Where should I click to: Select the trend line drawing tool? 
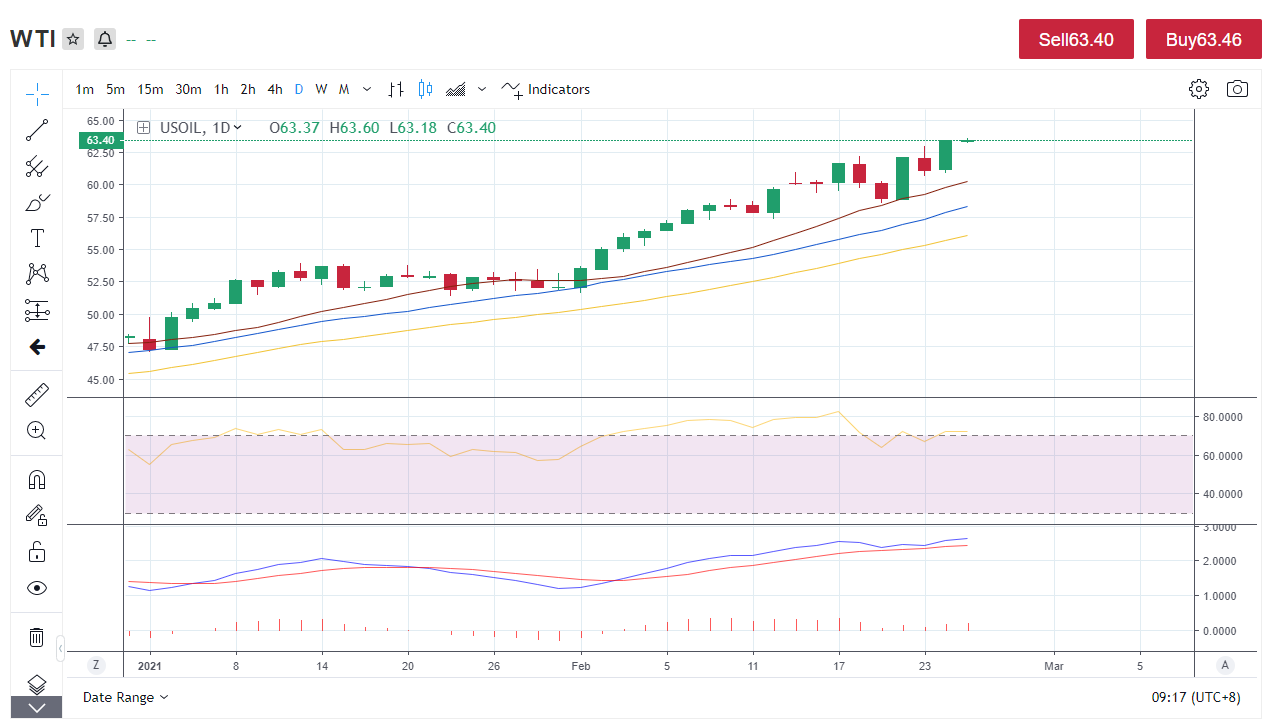tap(37, 130)
